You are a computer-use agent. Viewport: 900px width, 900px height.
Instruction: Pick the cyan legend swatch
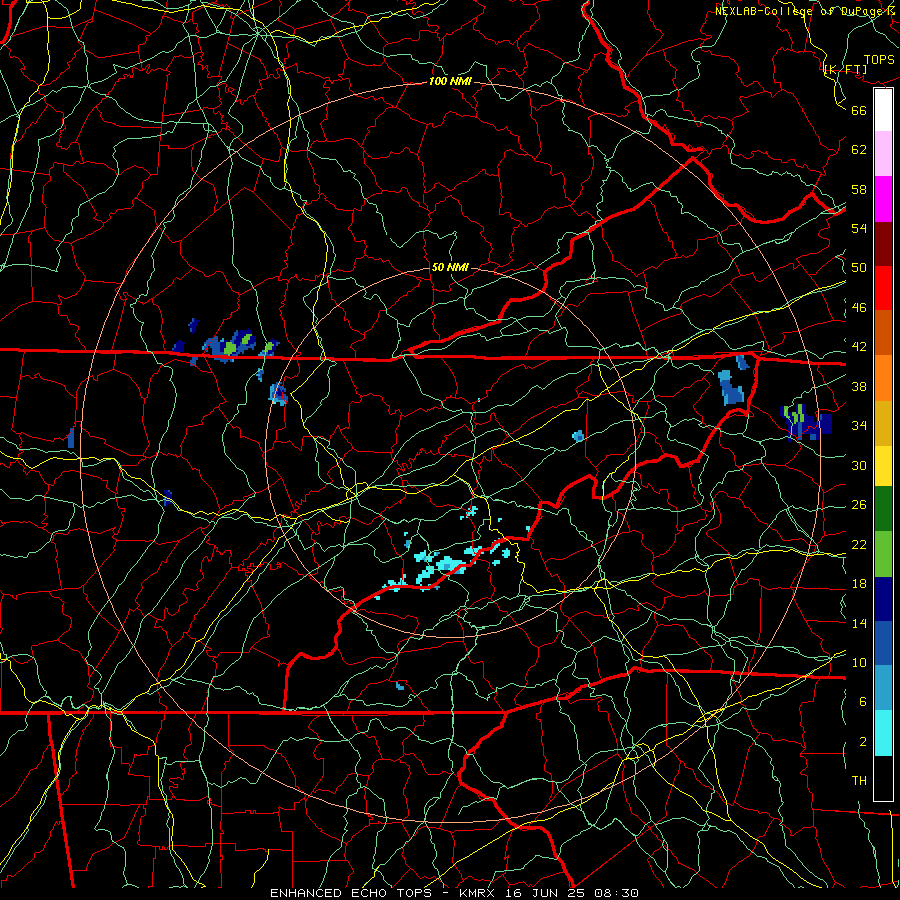883,733
